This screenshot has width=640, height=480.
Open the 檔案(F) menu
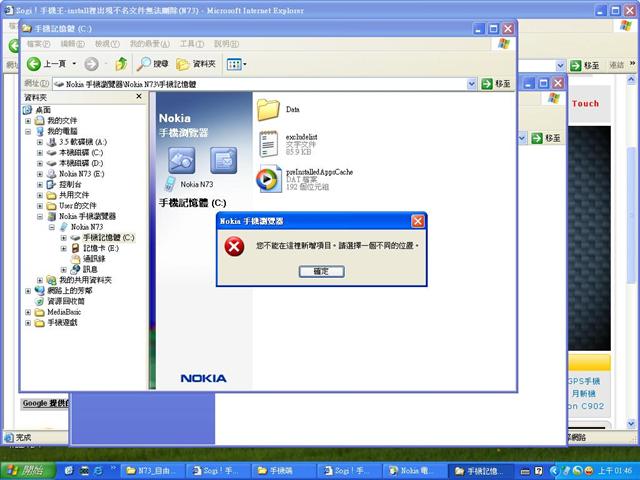pos(38,44)
